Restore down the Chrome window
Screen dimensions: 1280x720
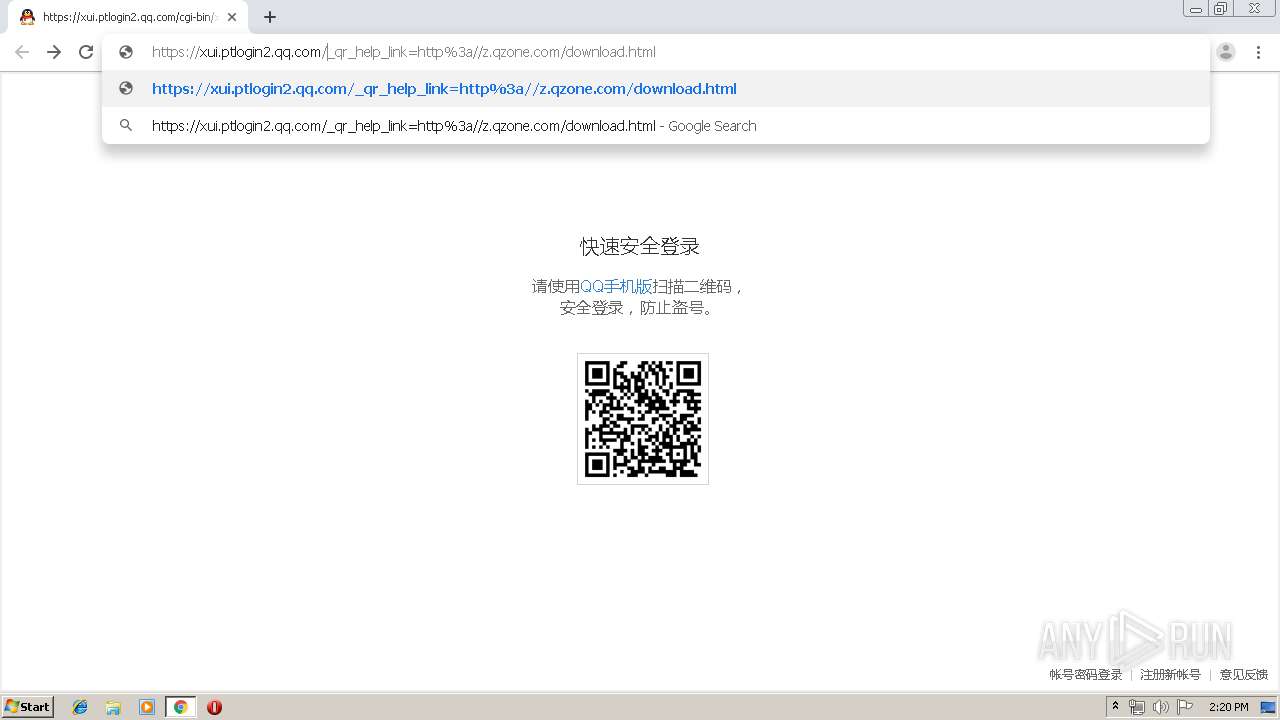[x=1221, y=8]
